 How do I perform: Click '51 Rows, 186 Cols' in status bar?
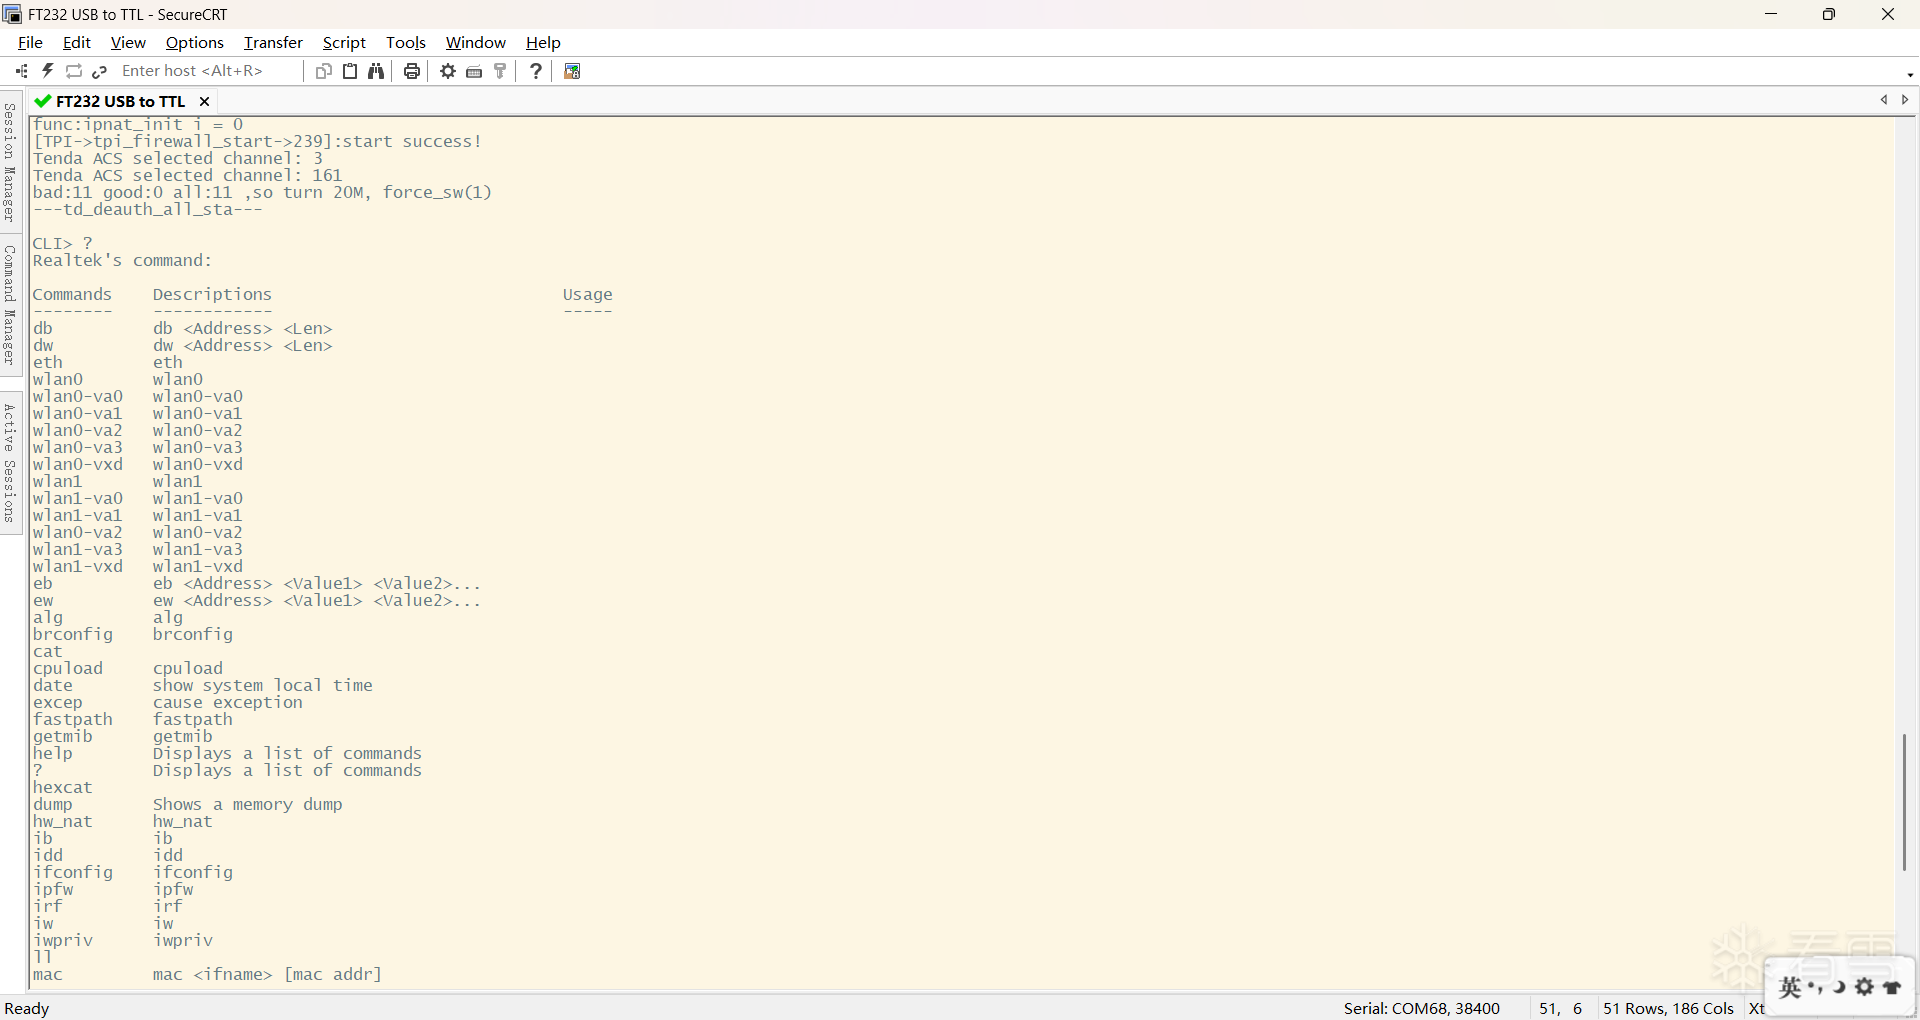tap(1668, 1008)
